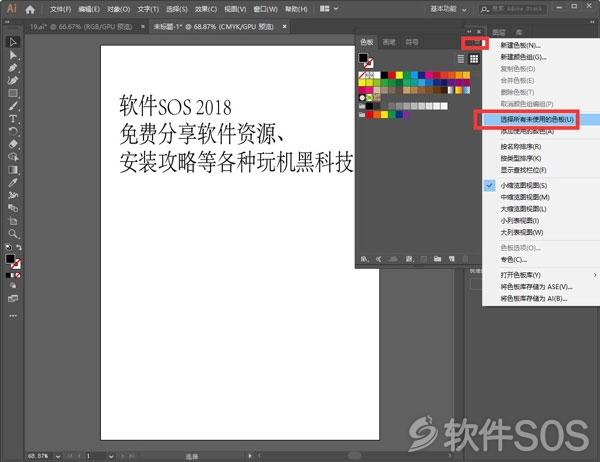Image resolution: width=600 pixels, height=462 pixels.
Task: Click the toolbar fill color box
Action: 10,259
